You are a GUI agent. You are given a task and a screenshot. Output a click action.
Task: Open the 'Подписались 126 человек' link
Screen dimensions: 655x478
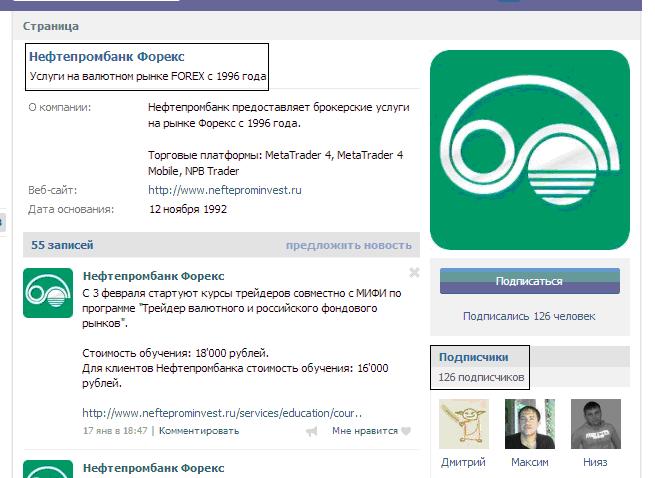click(x=529, y=316)
